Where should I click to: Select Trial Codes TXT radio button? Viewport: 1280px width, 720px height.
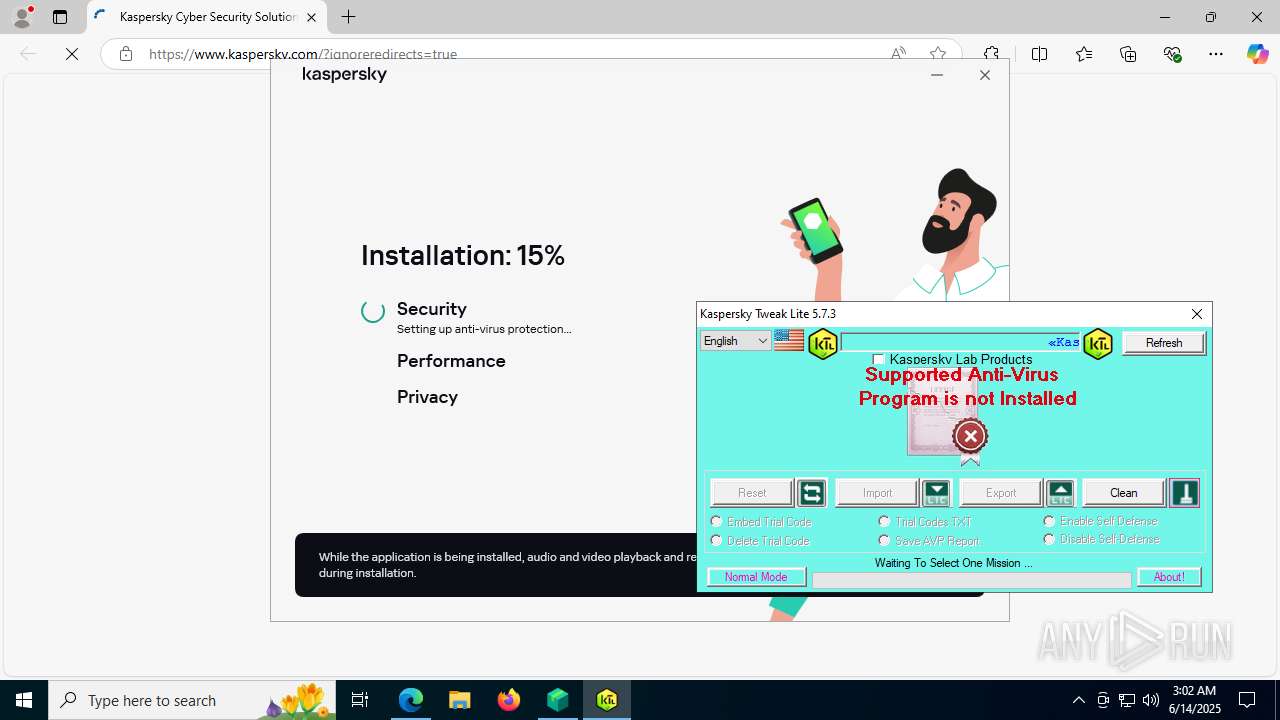point(884,521)
